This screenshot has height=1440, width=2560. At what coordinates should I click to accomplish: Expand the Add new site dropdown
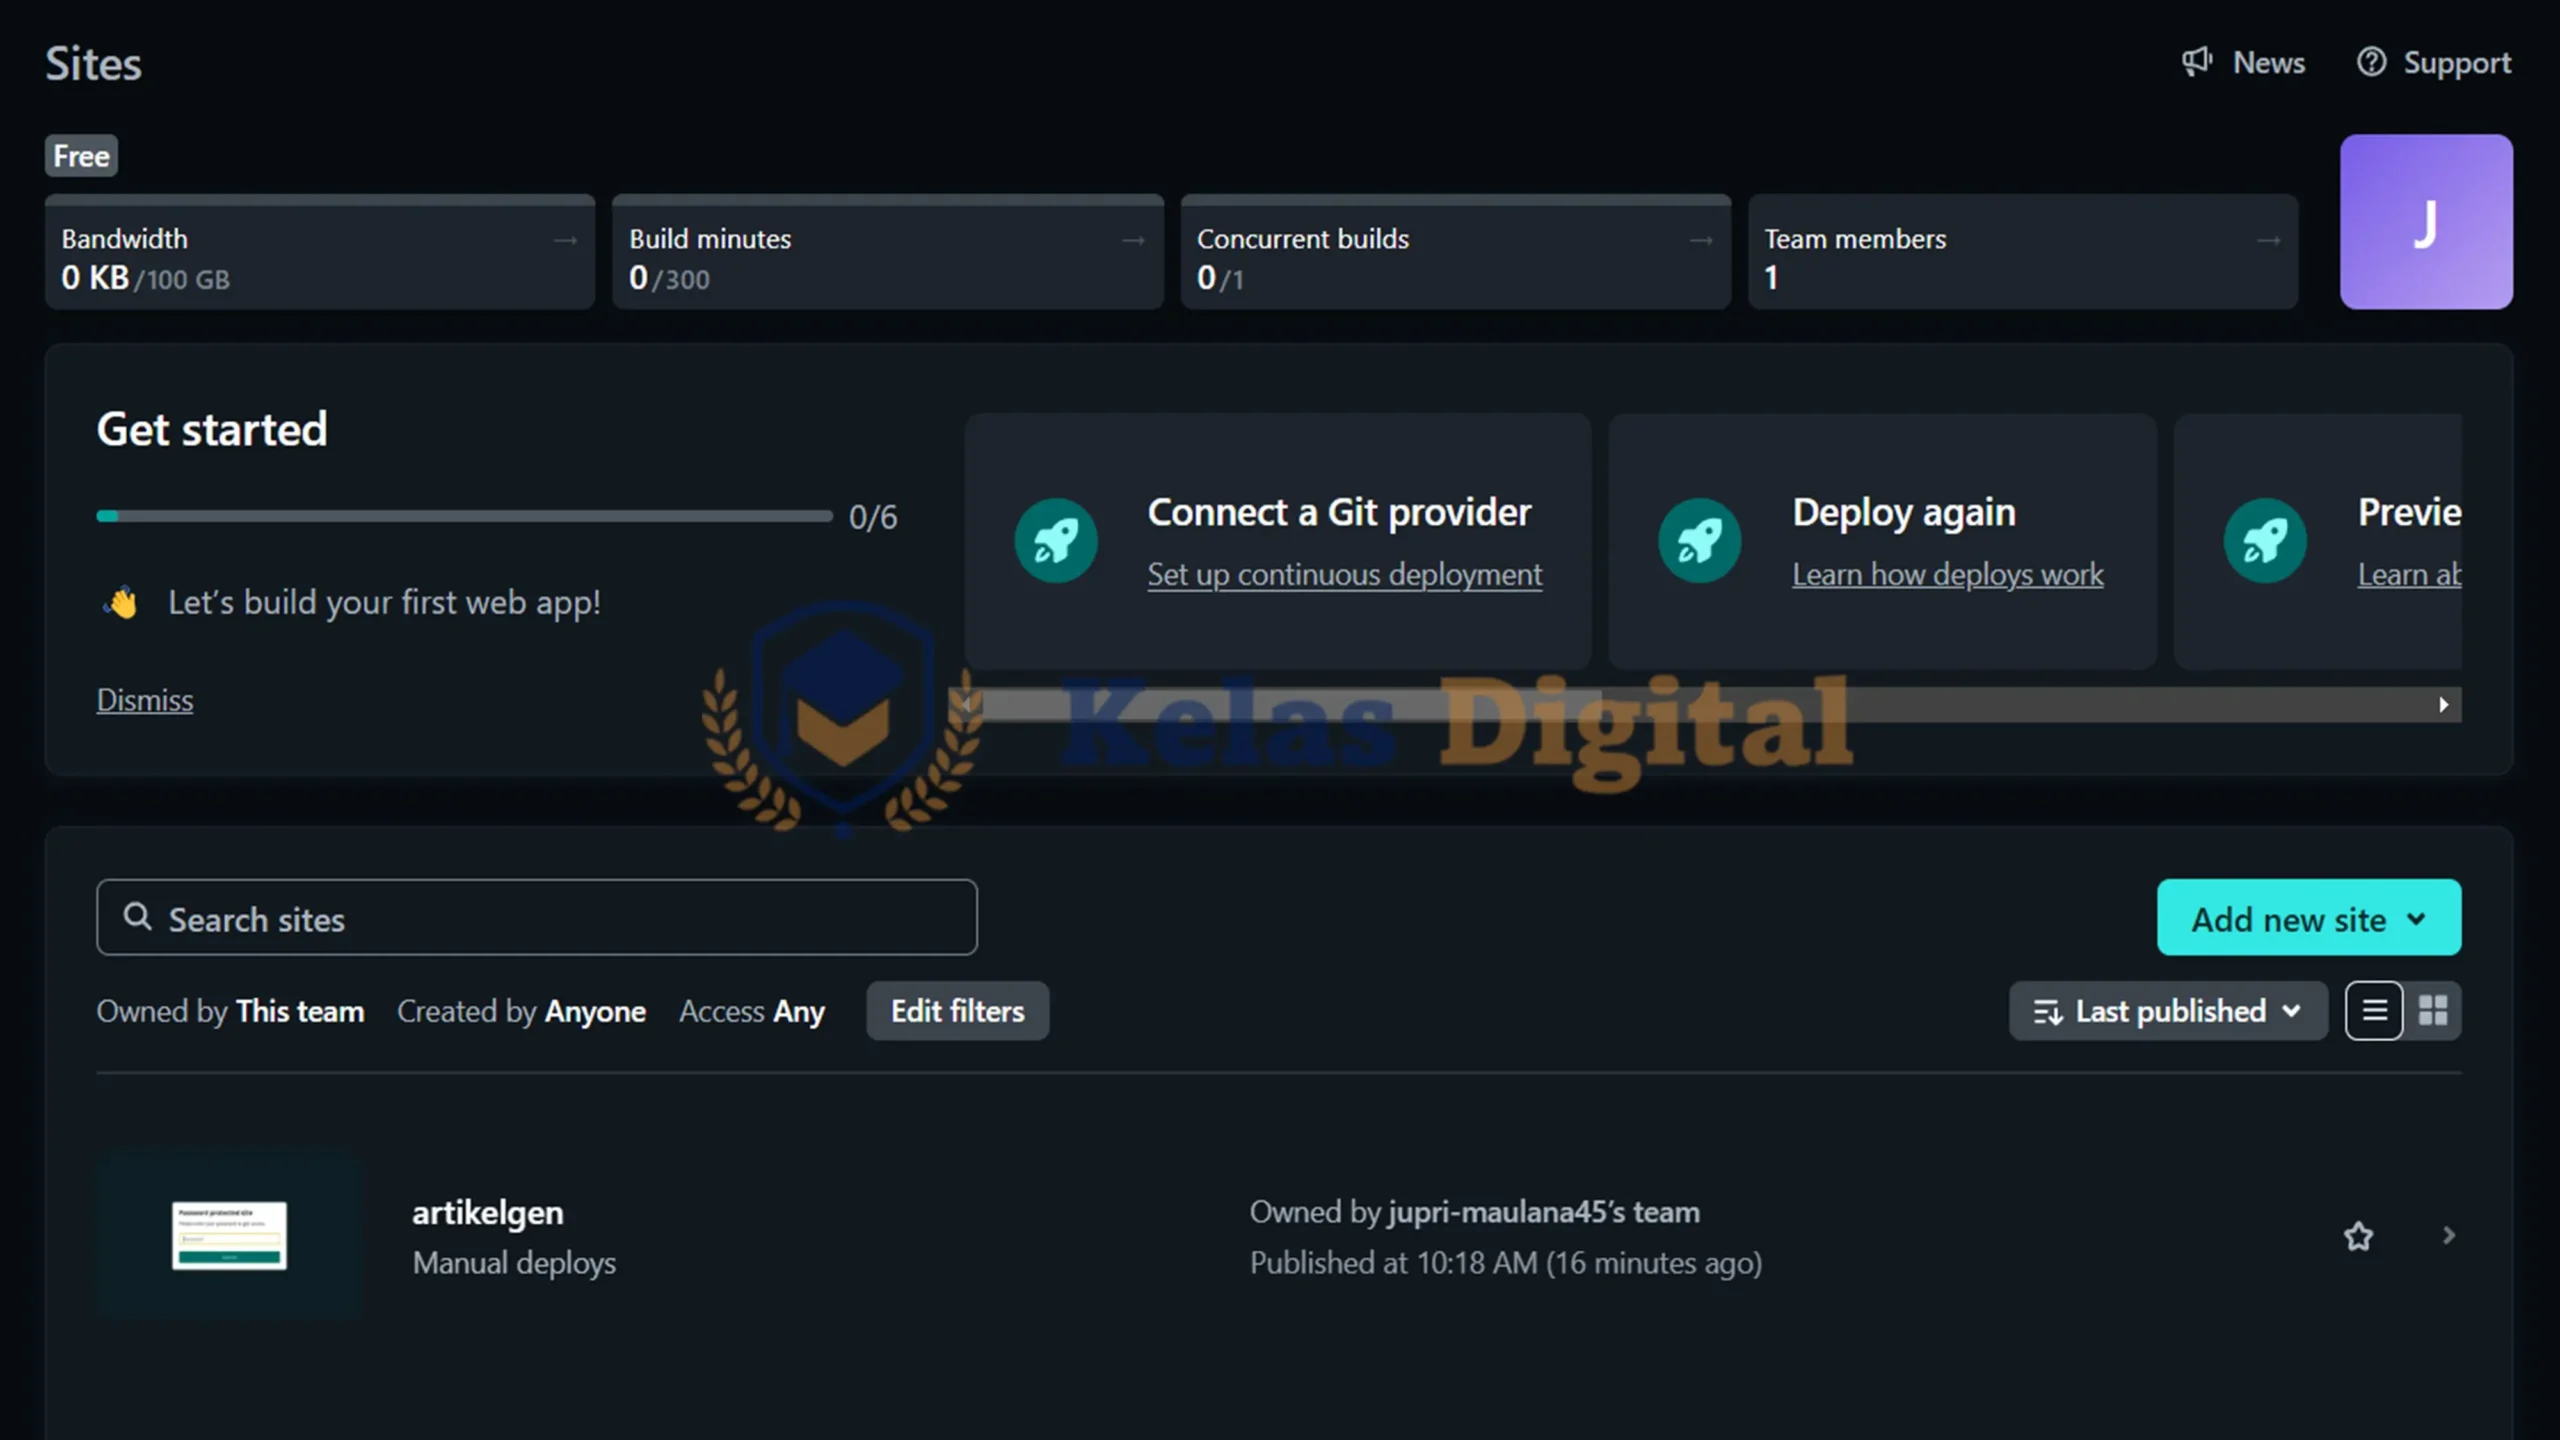[2308, 918]
